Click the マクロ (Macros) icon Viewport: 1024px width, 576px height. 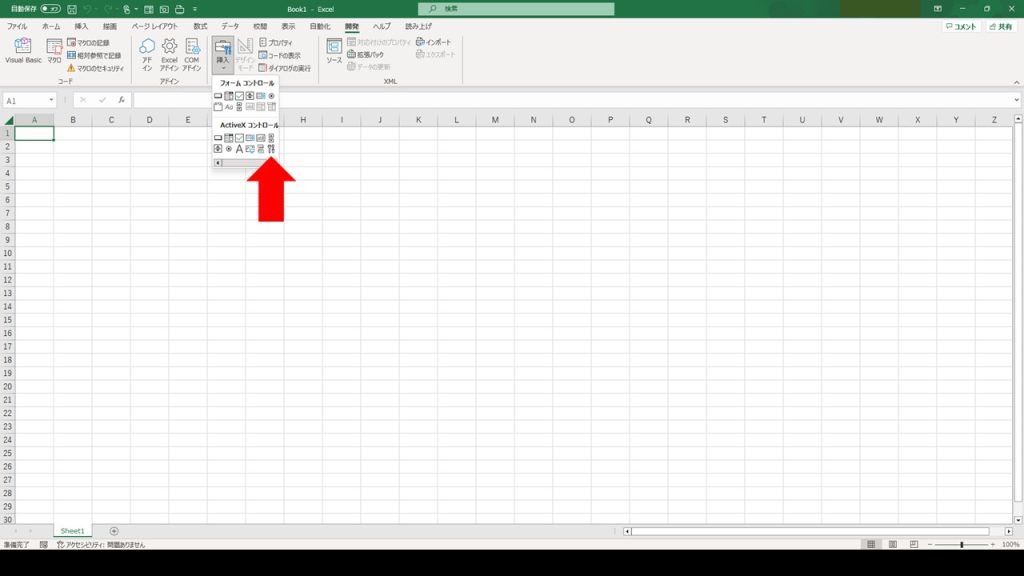tap(54, 52)
